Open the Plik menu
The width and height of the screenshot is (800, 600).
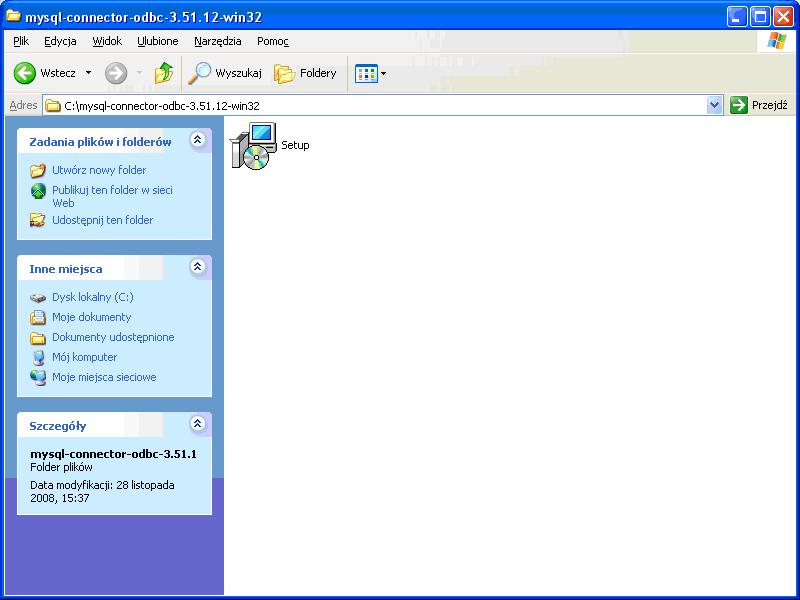coord(21,41)
